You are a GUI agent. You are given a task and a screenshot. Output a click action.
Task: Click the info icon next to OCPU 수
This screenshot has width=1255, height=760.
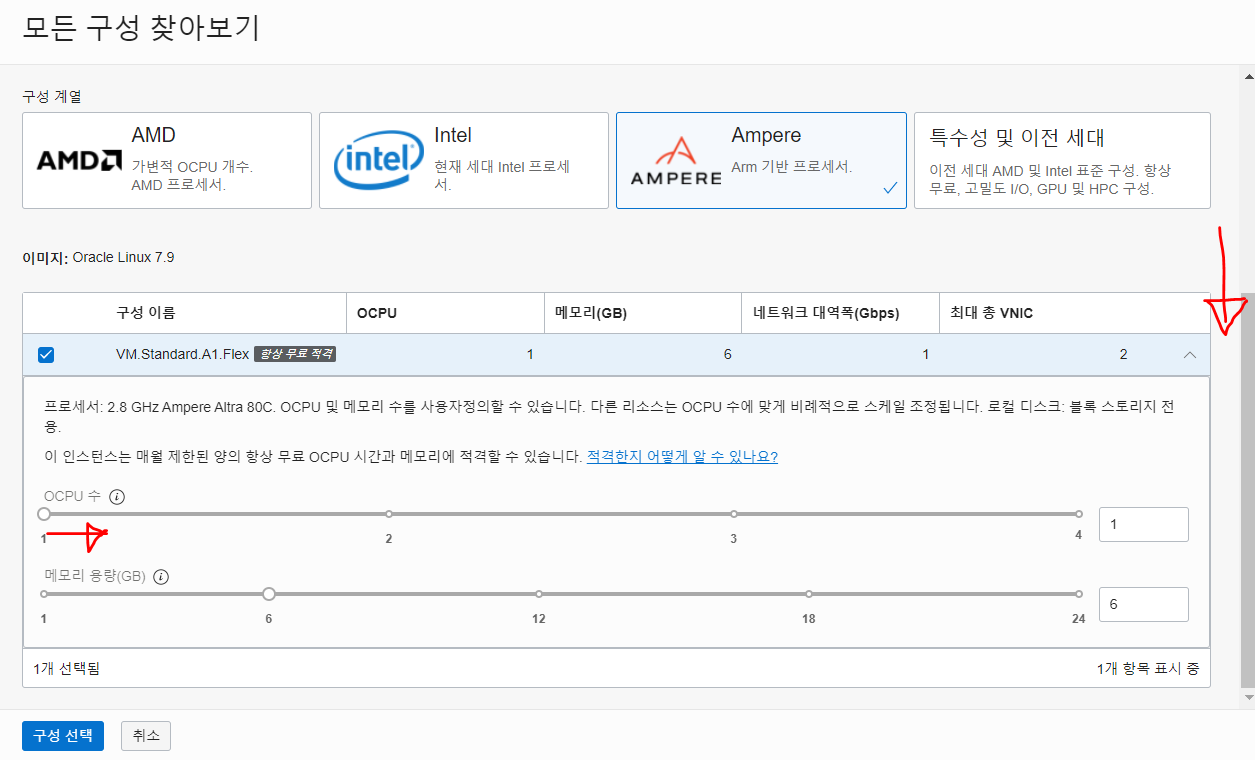coord(117,497)
